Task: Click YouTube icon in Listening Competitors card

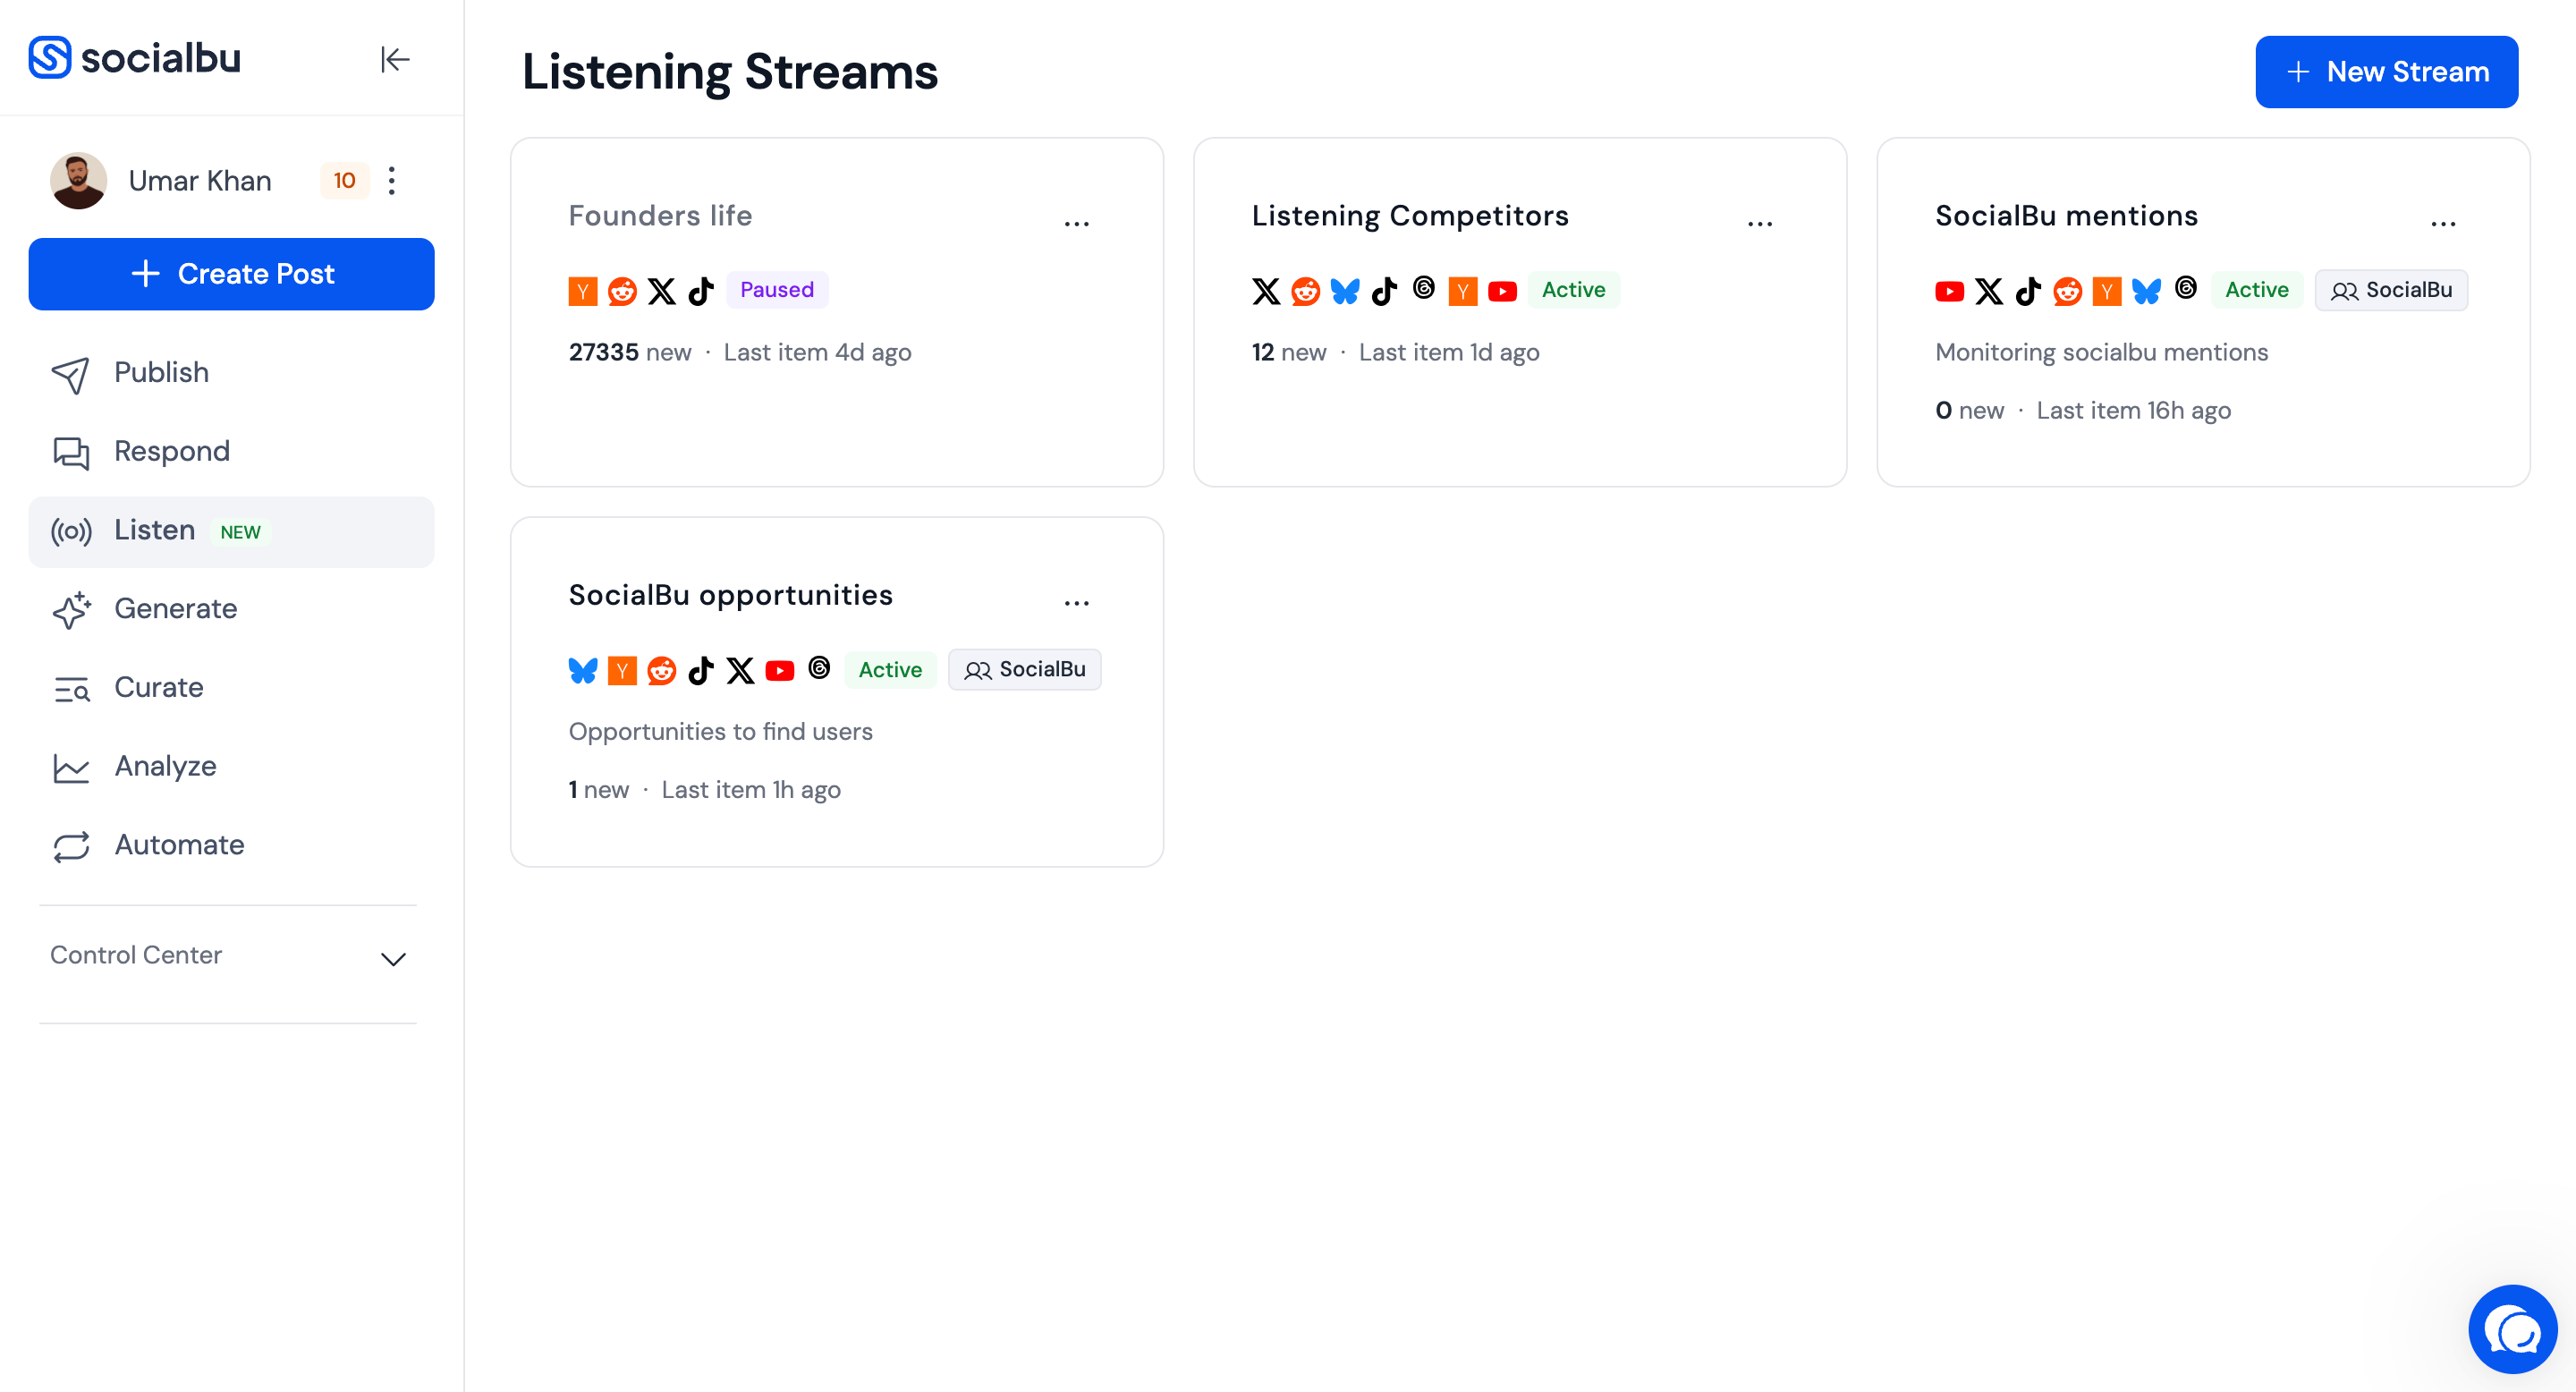Action: (1502, 291)
